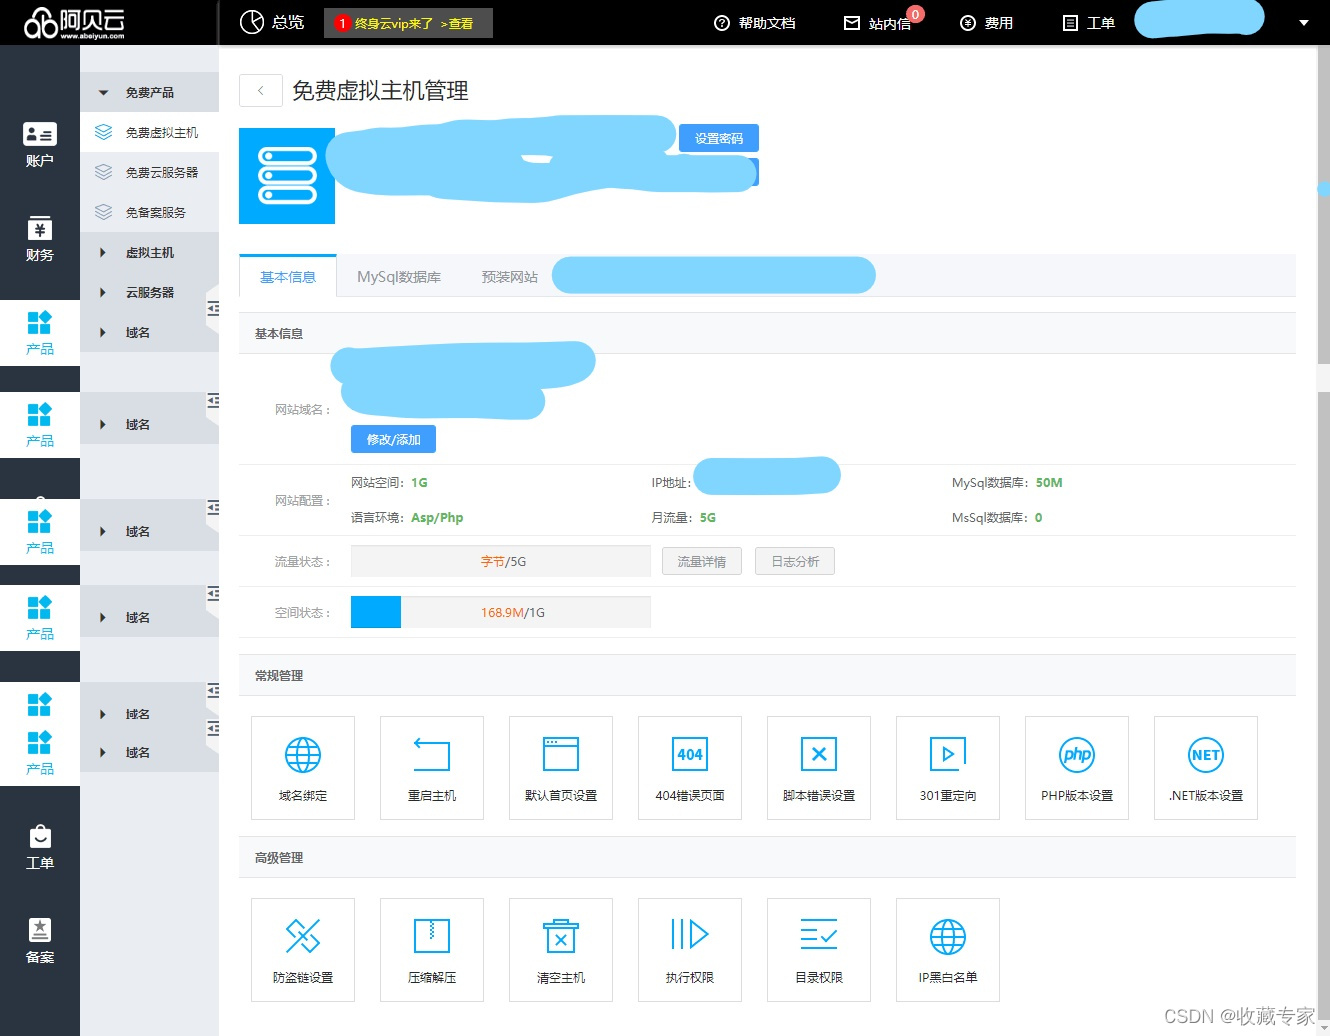The image size is (1330, 1036).
Task: Click the server icon beside host details
Action: click(287, 176)
